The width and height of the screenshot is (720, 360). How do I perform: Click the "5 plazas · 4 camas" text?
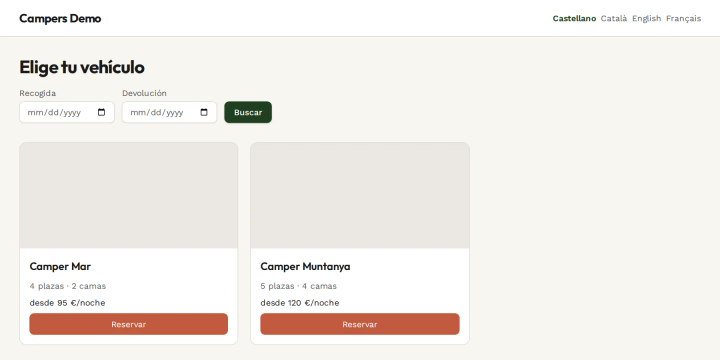coord(298,286)
